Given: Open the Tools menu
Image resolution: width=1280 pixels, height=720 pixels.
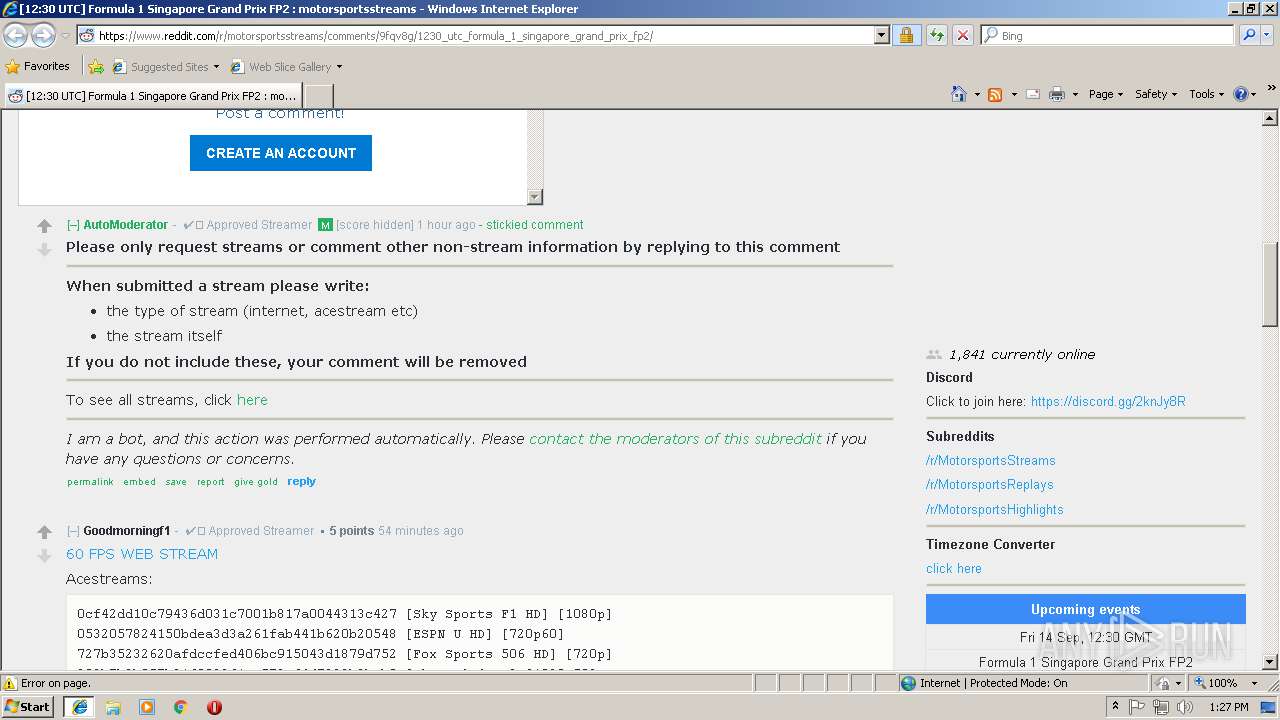Looking at the screenshot, I should coord(1206,94).
